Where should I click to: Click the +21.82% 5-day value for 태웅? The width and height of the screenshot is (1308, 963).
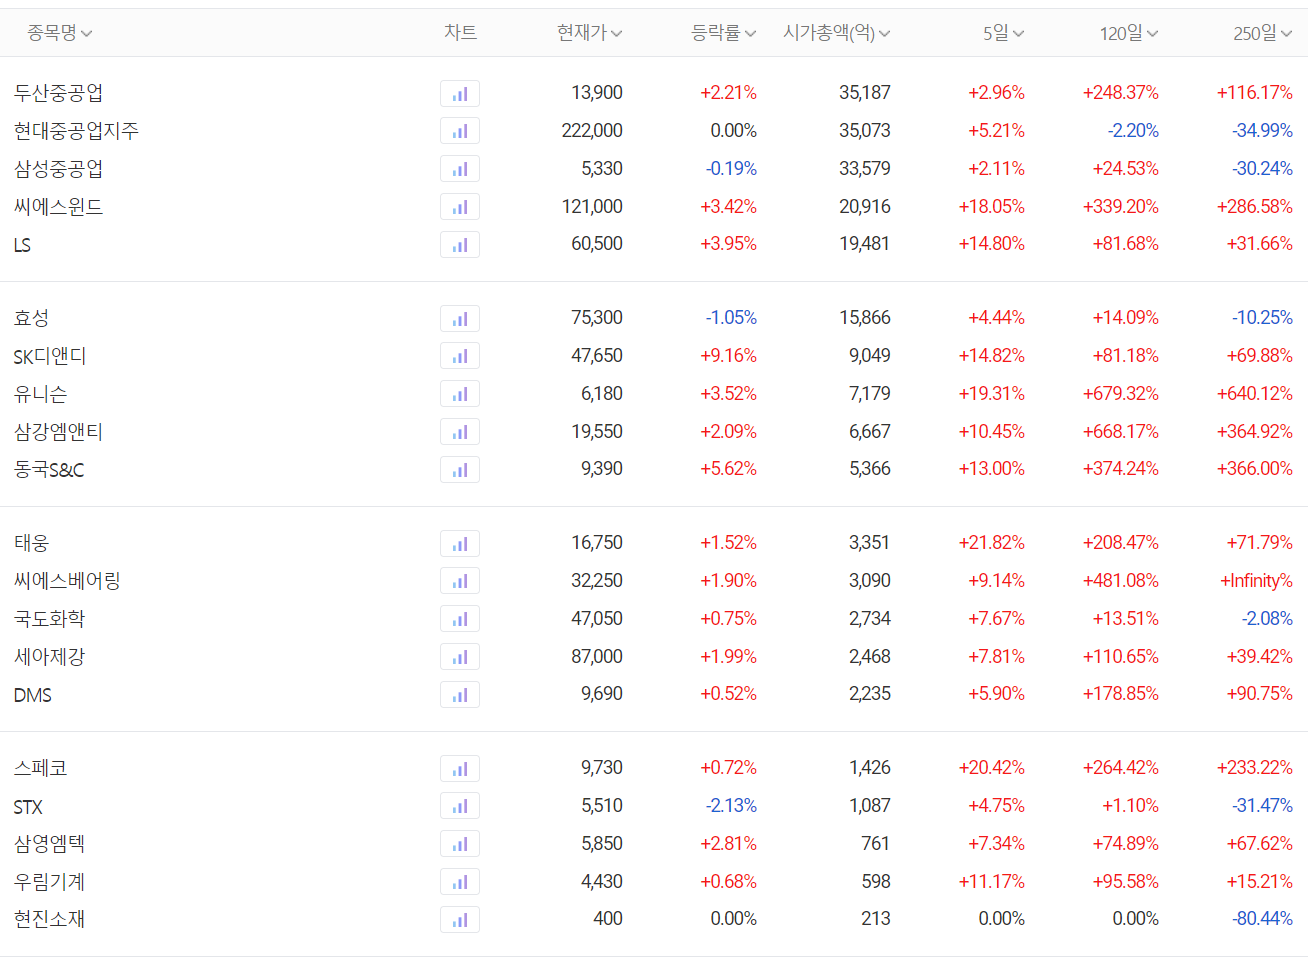click(992, 543)
